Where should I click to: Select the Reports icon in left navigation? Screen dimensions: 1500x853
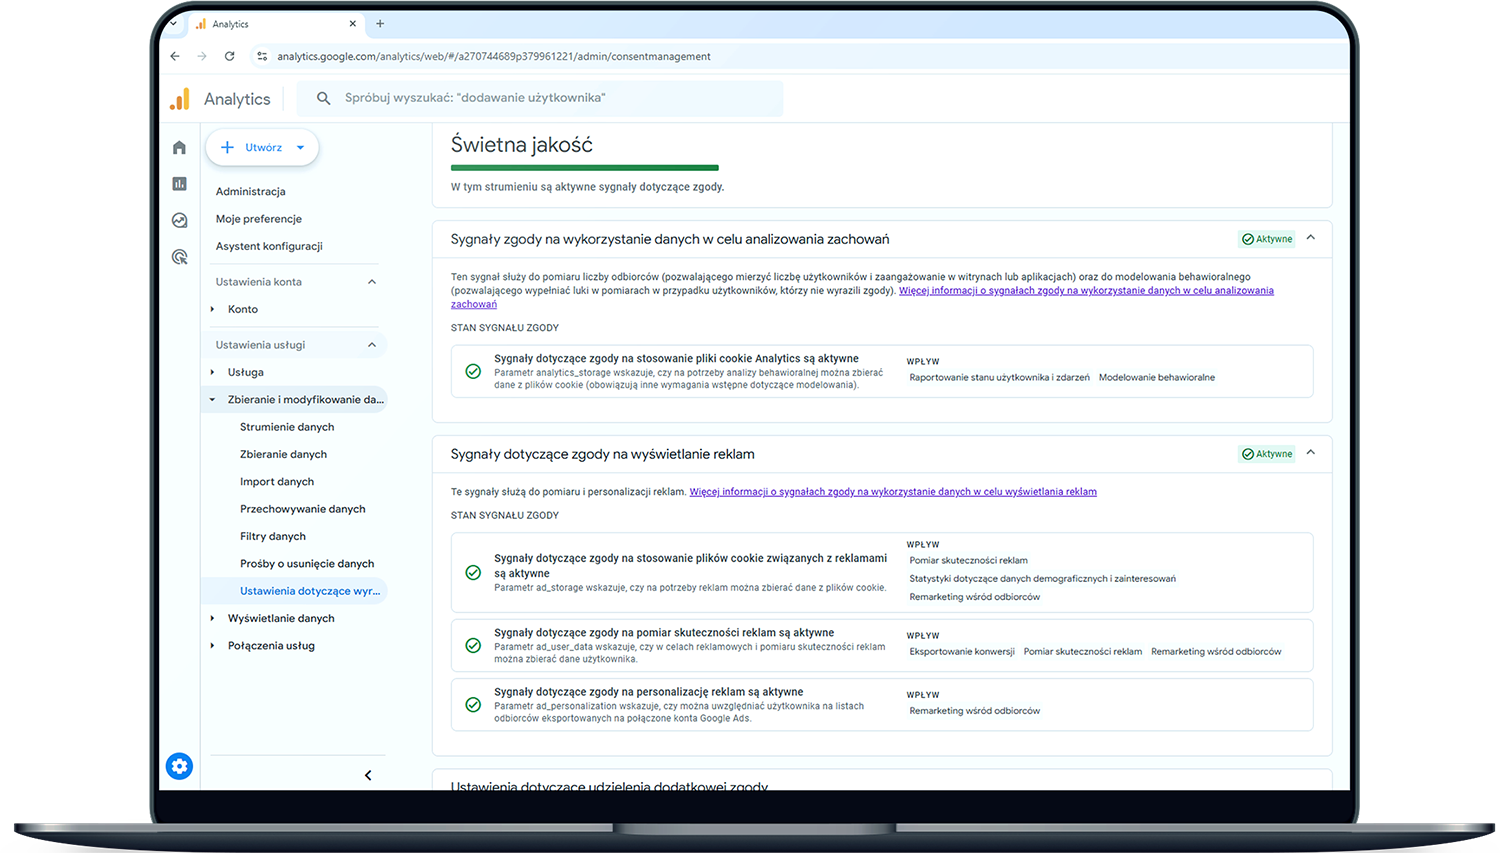pos(179,183)
